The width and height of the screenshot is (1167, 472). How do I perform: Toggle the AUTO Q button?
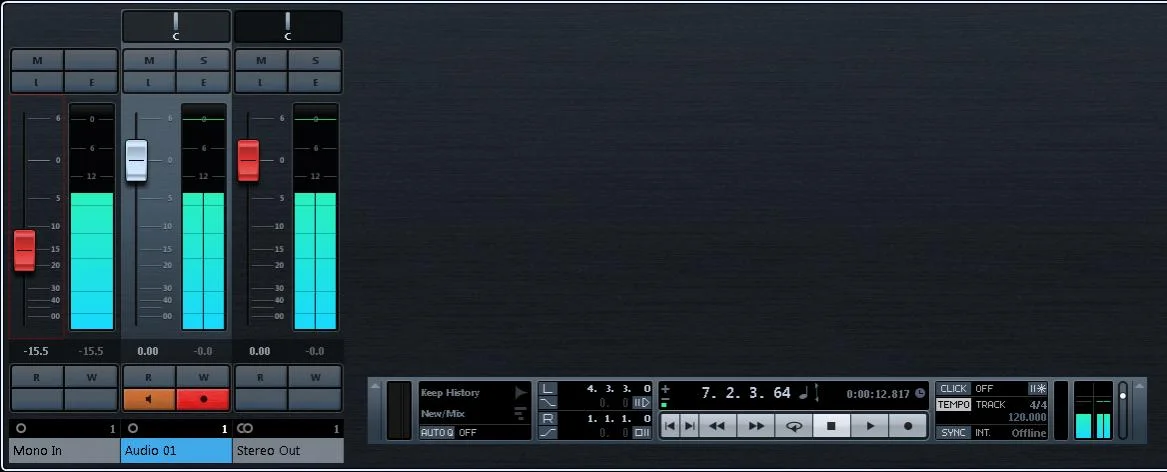437,433
